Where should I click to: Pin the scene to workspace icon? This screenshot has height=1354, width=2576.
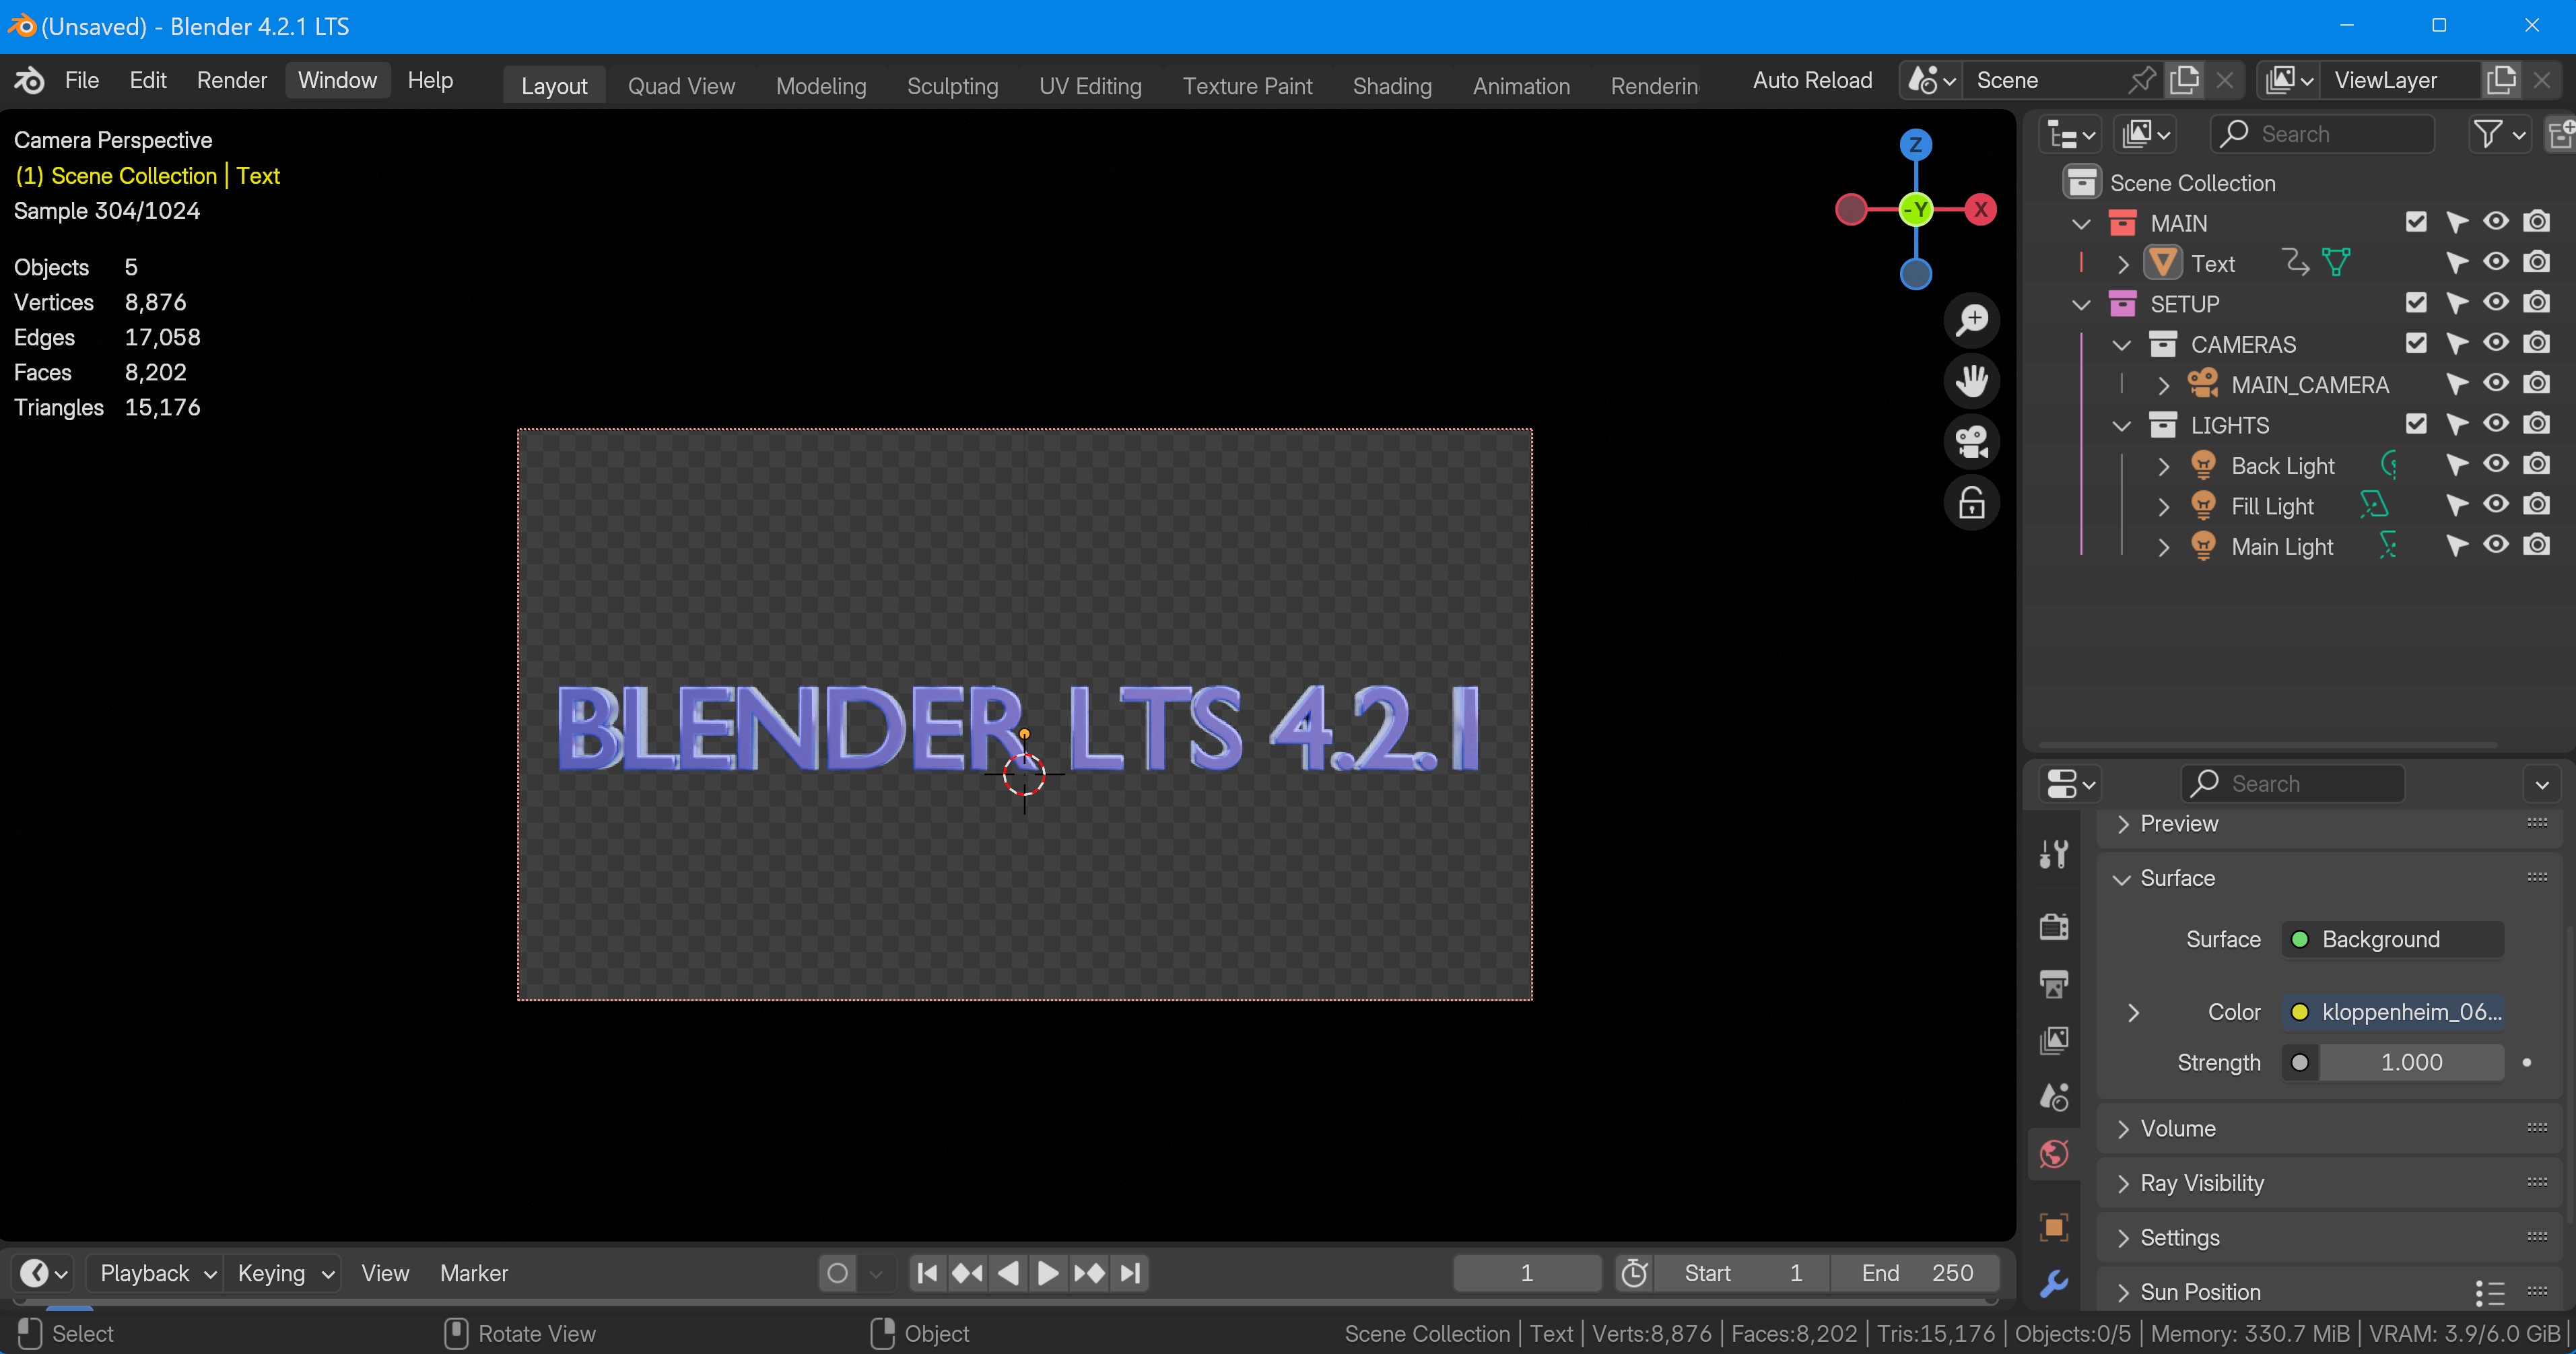pos(2141,80)
